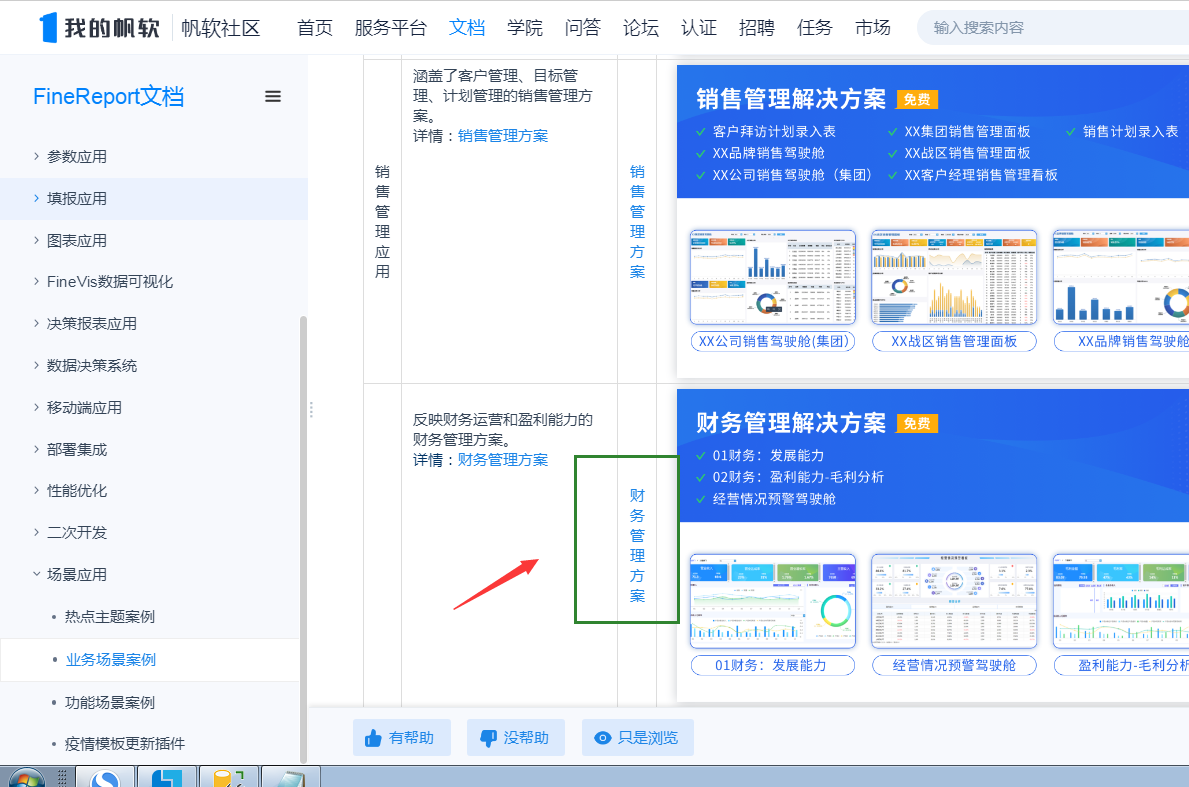Expand the FineVis数据可视化 section
The height and width of the screenshot is (787, 1189).
point(152,282)
